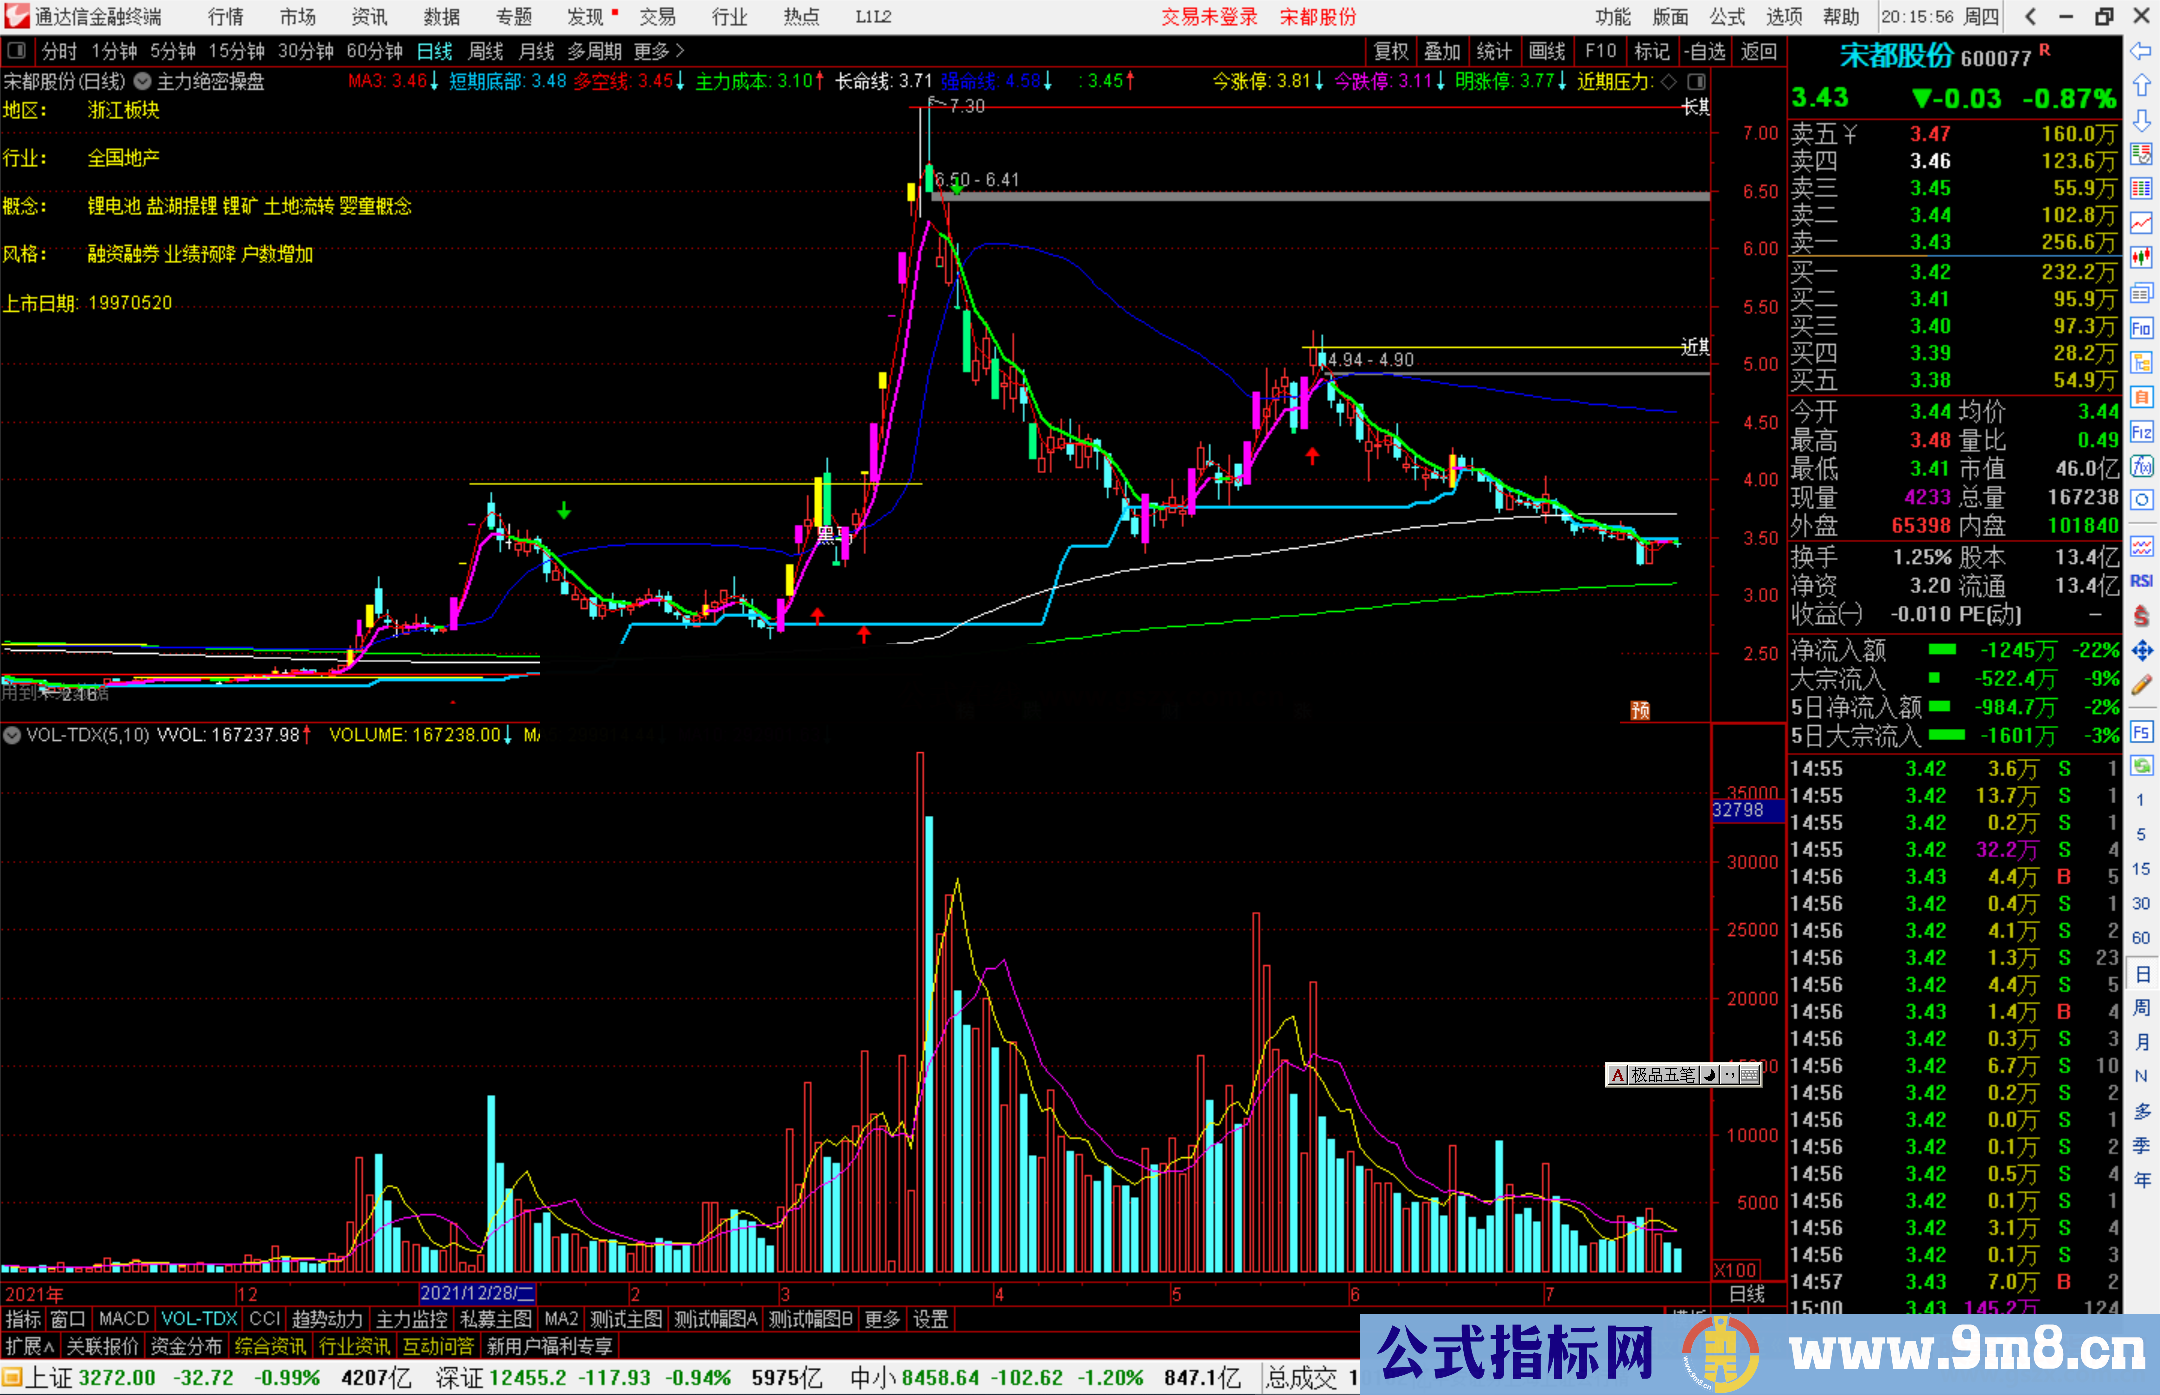Screen dimensions: 2160x1395
Task: Toggle the VOL-TDX indicator collapse circle
Action: (x=12, y=735)
